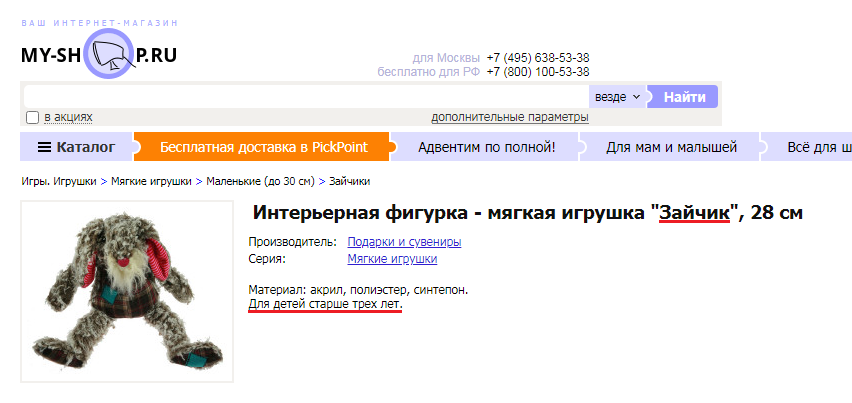Click the MY-SHOP.RU logo
The image size is (852, 403).
(99, 55)
